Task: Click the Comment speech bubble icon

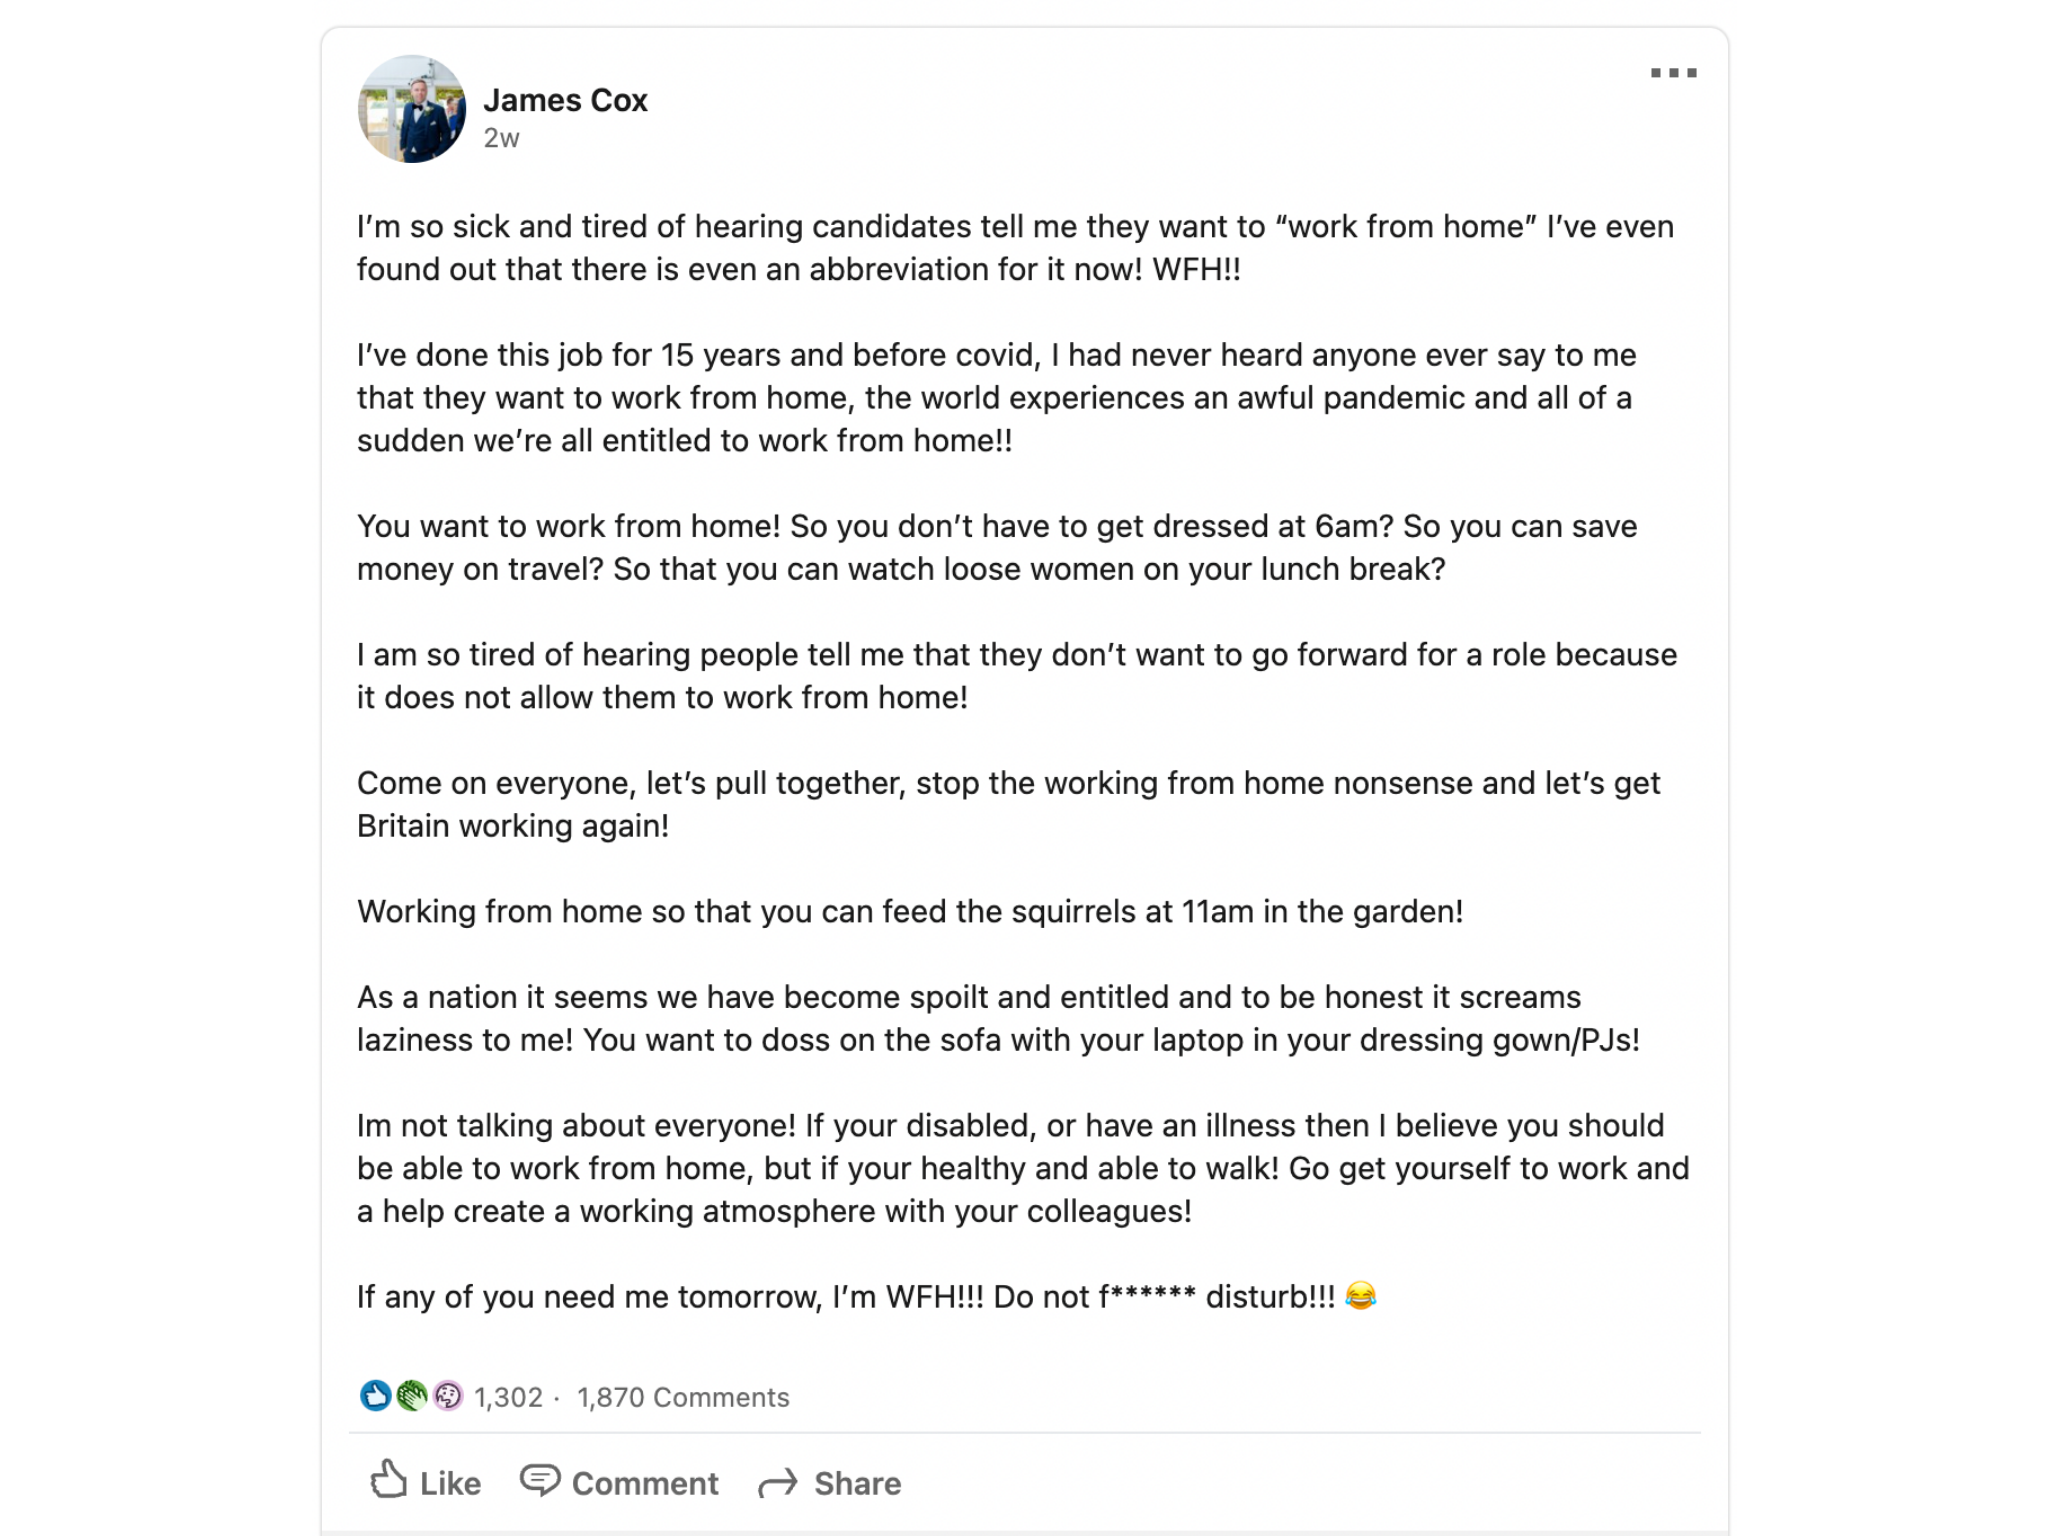Action: 540,1480
